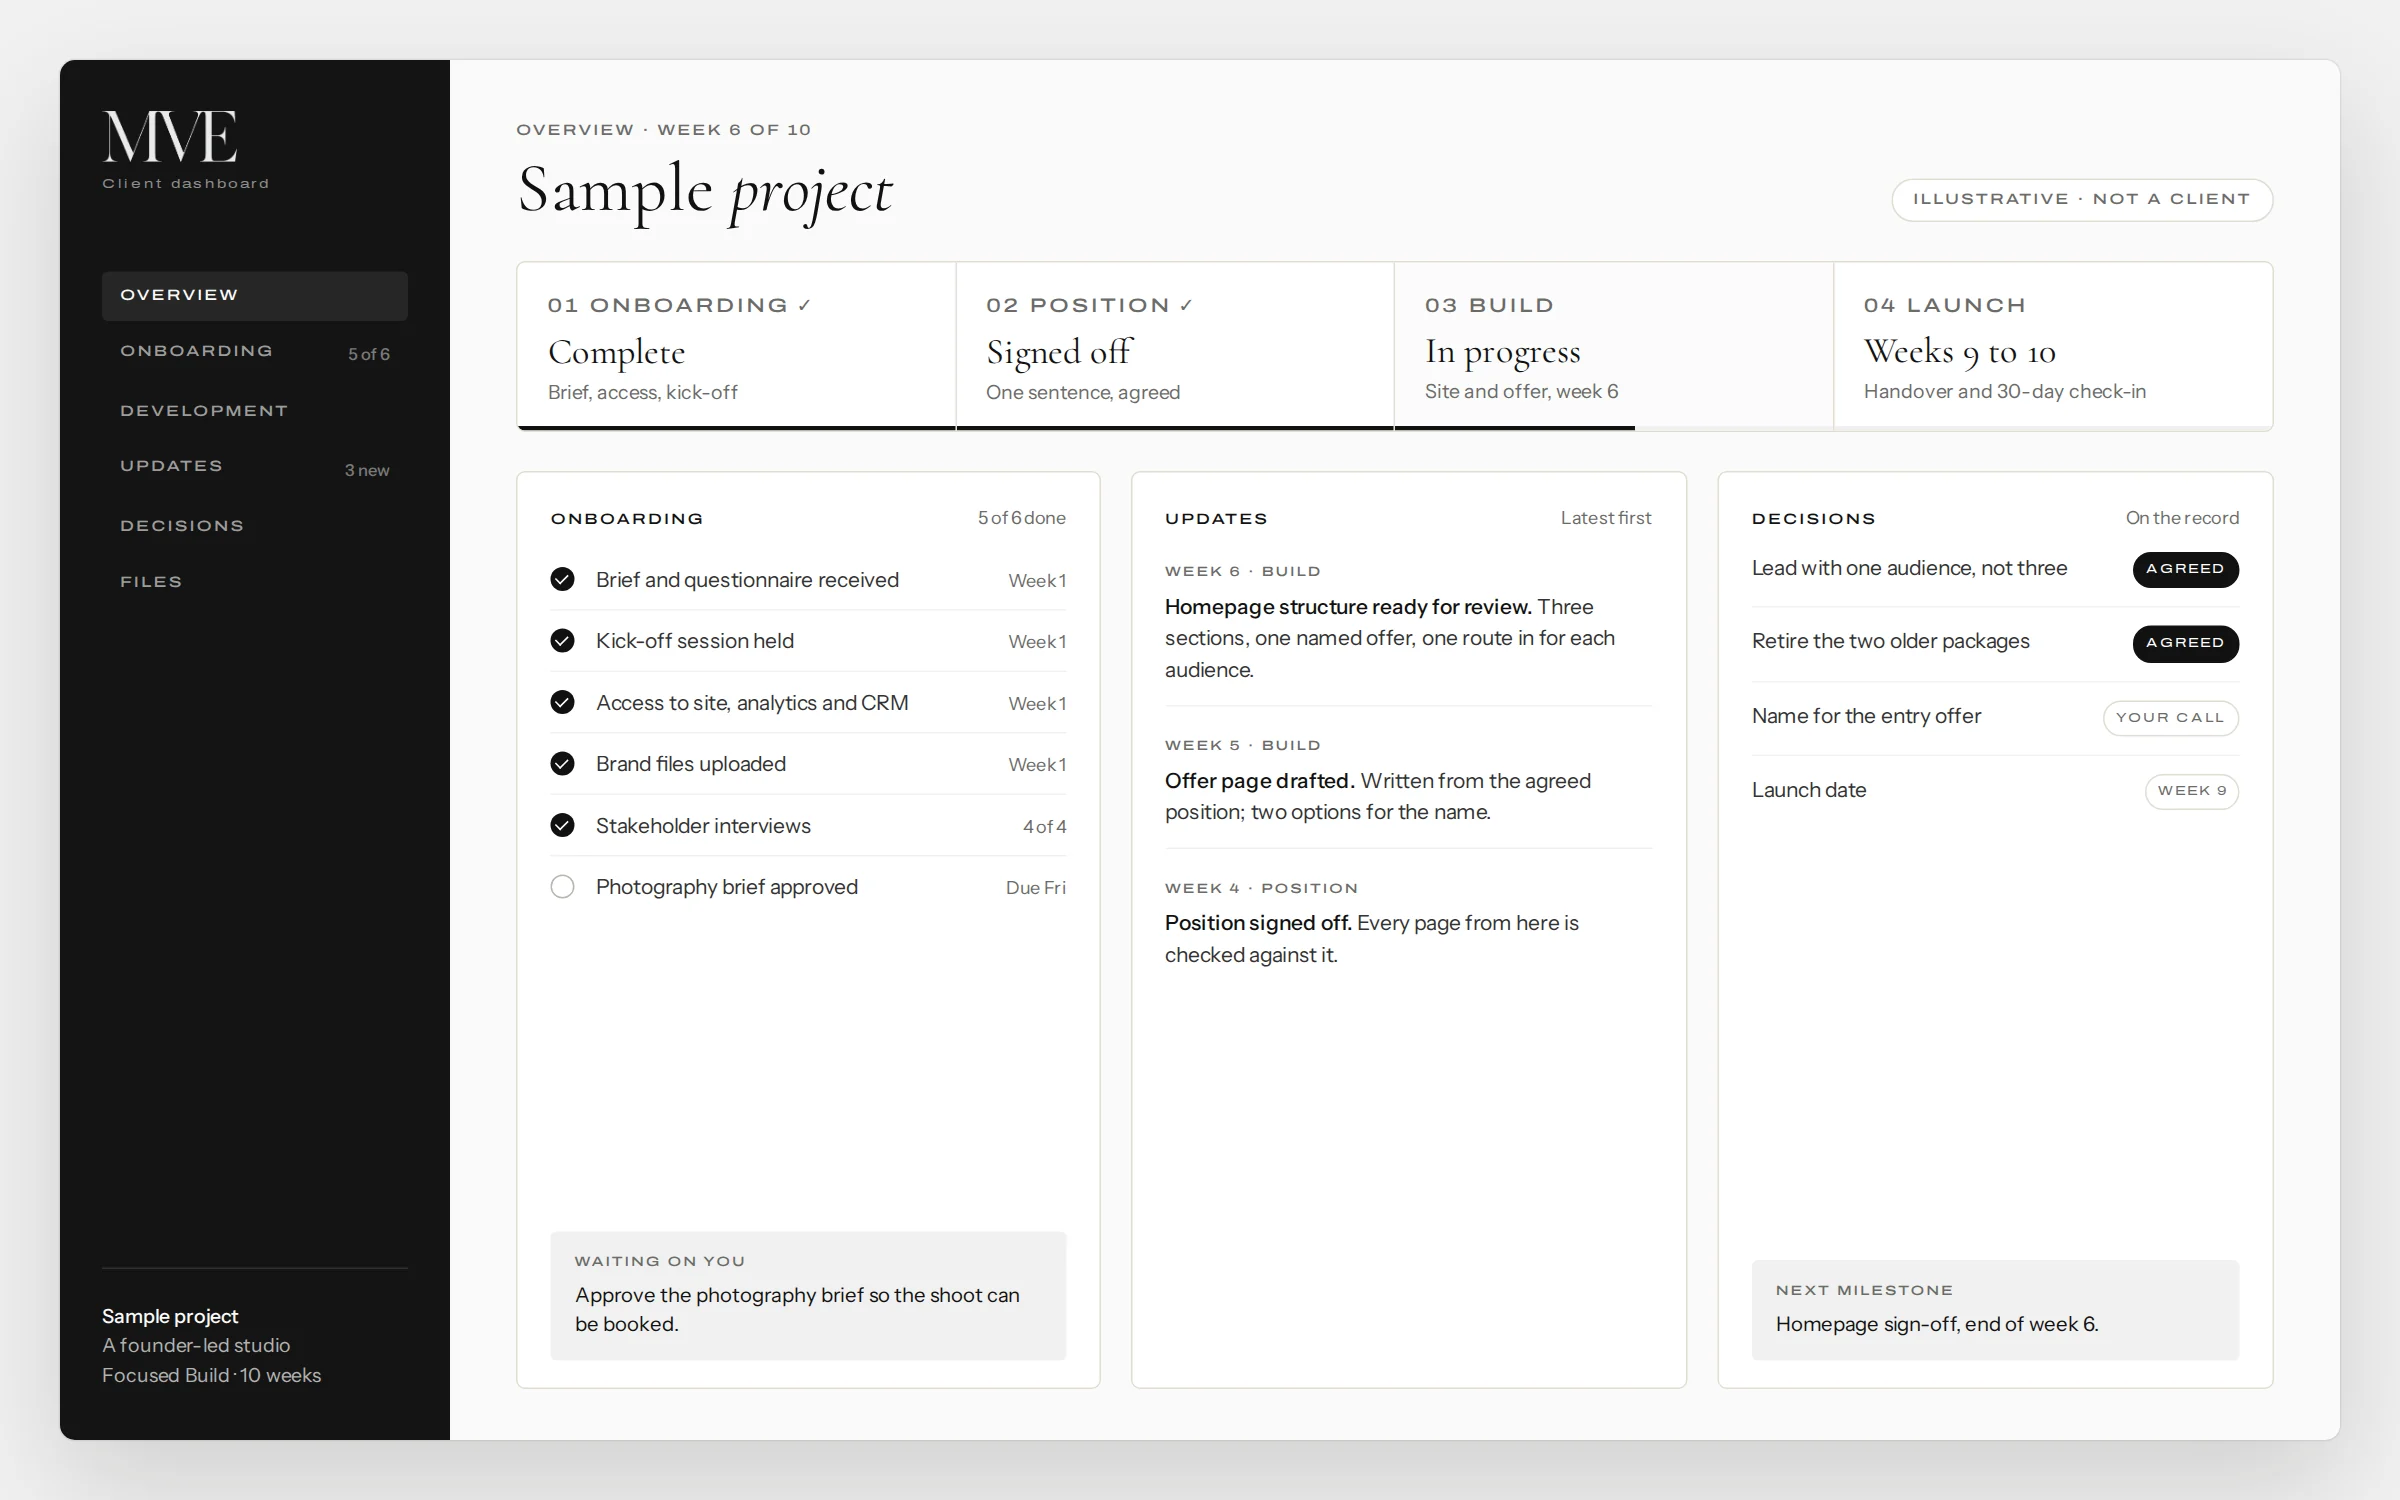
Task: Click the Illustrative · Not a client badge
Action: [x=2082, y=200]
